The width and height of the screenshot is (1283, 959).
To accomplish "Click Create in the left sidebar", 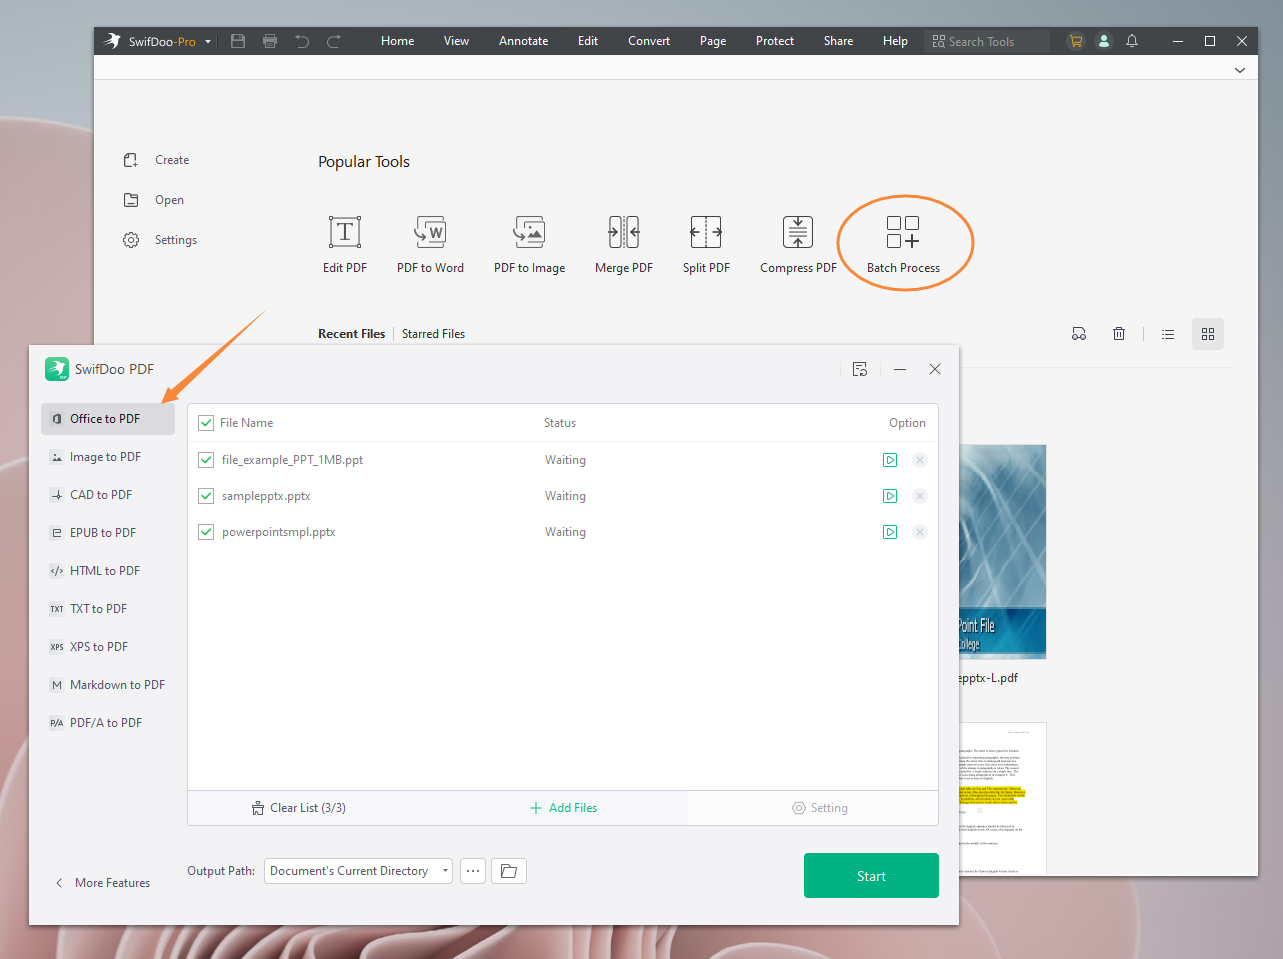I will coord(156,160).
